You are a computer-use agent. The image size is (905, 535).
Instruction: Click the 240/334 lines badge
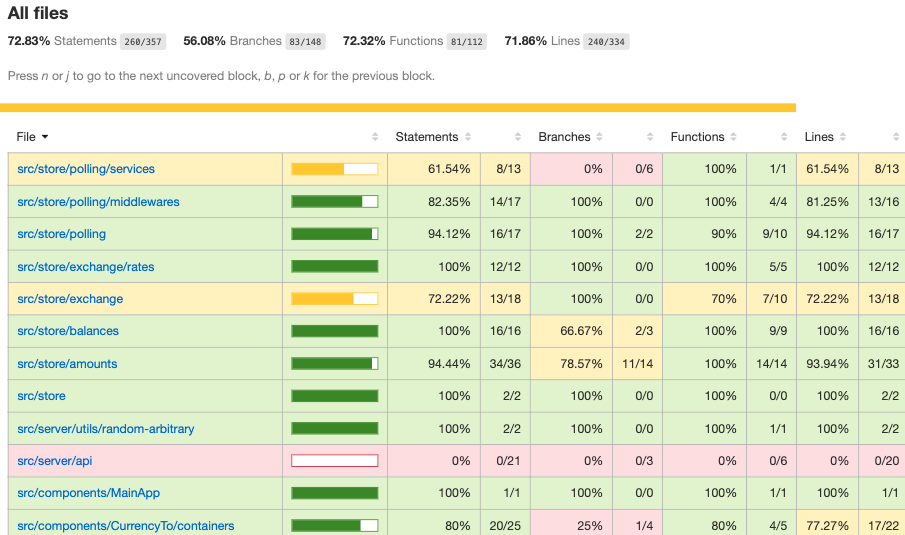click(x=606, y=42)
